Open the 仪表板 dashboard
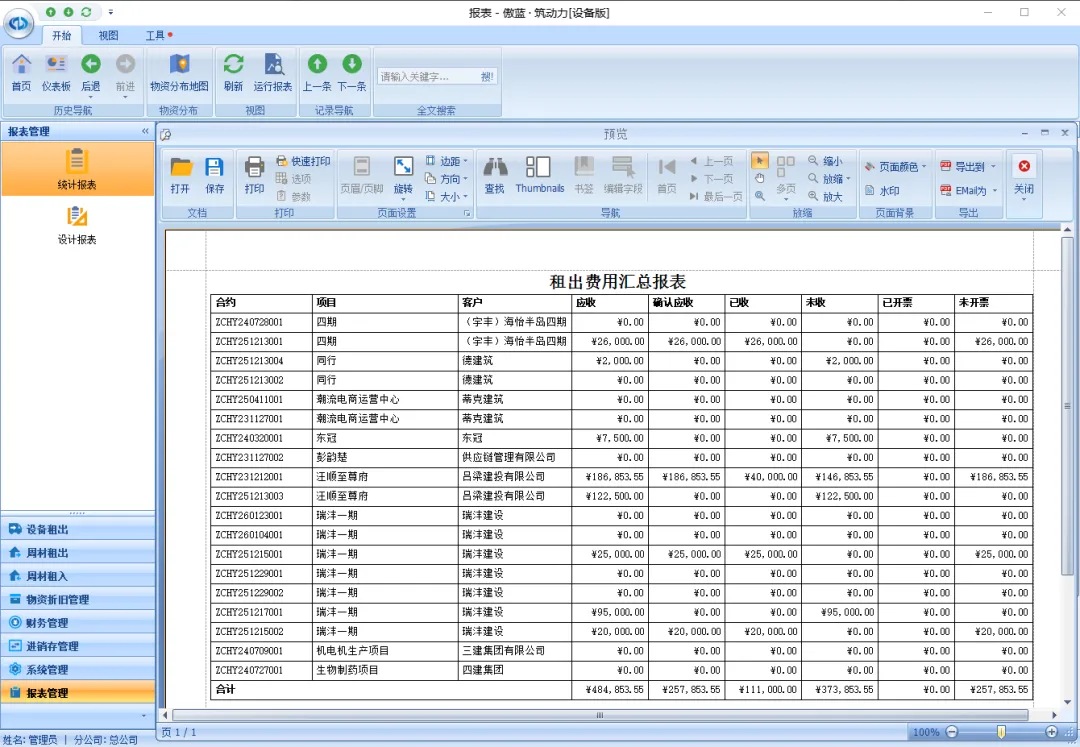 tap(56, 73)
